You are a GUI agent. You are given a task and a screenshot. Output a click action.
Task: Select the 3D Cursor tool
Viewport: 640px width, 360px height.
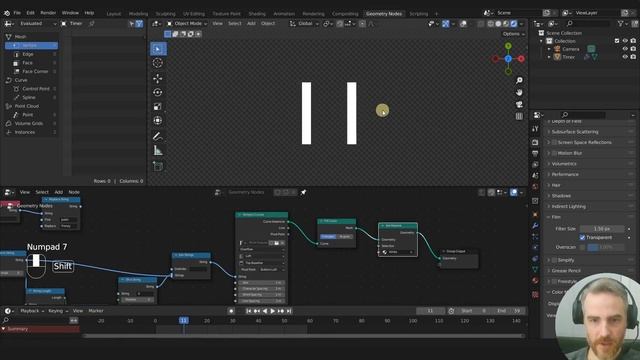click(158, 63)
